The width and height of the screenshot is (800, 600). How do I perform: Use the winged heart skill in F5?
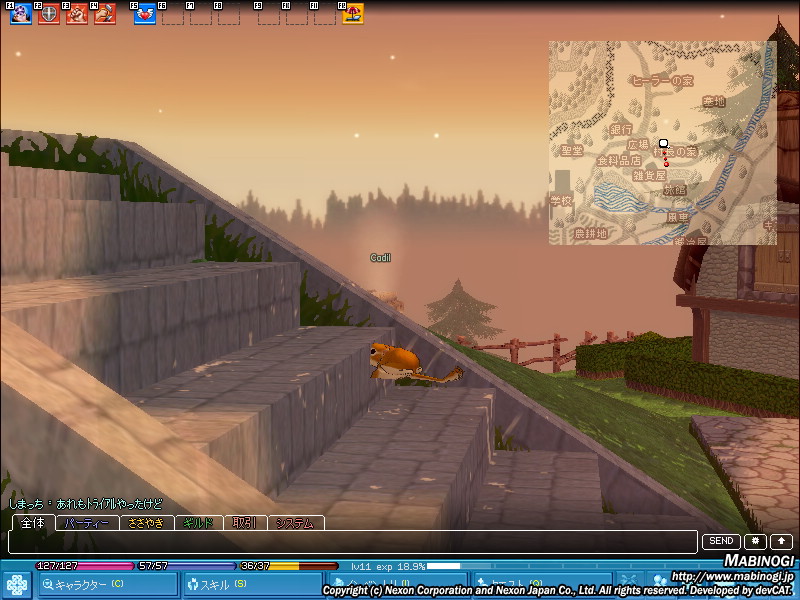144,14
